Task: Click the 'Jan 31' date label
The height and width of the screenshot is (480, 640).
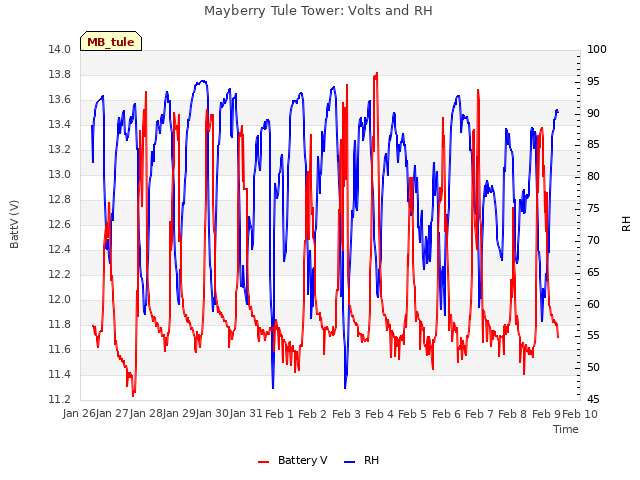Action: coord(246,414)
